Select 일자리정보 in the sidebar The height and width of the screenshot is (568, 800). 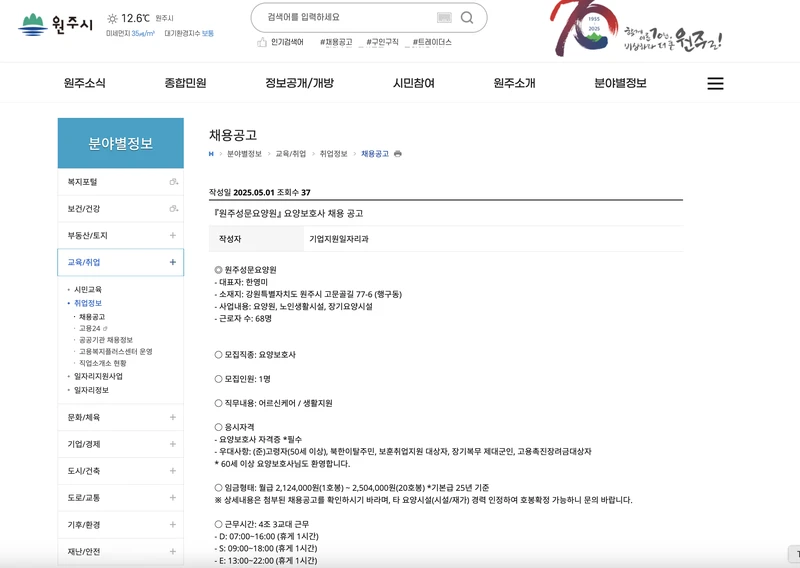(91, 390)
